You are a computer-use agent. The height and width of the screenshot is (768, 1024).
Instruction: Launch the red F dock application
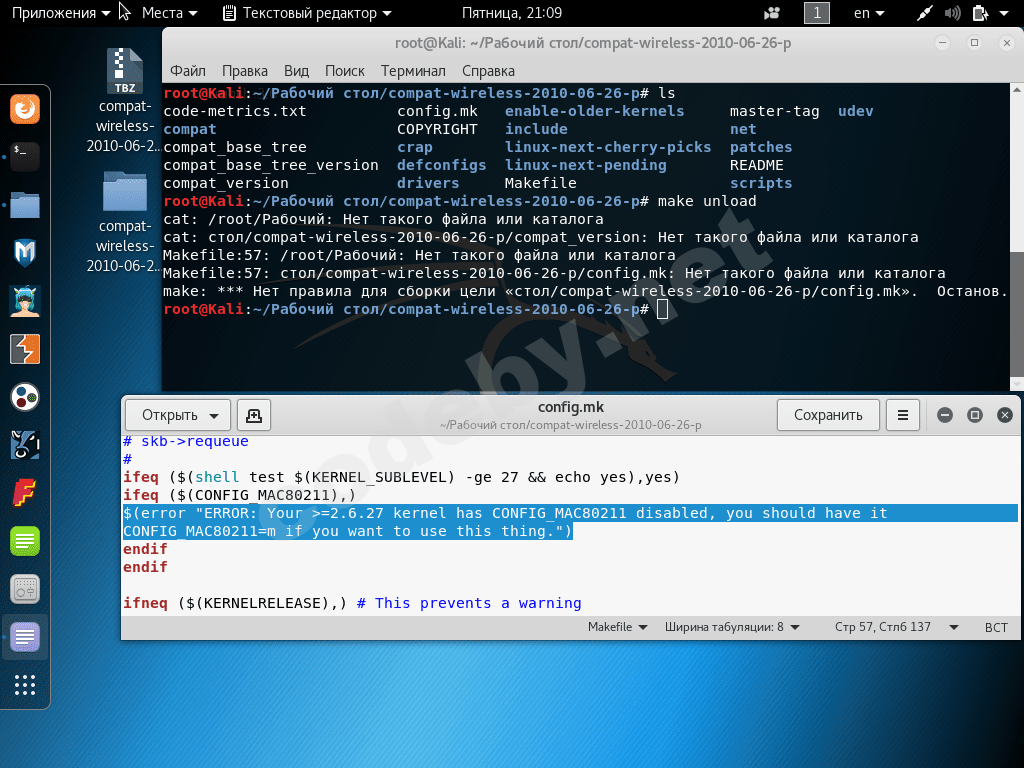(25, 493)
